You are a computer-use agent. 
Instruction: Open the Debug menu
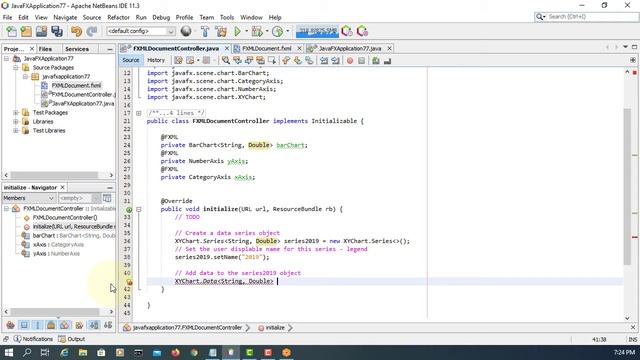(161, 18)
